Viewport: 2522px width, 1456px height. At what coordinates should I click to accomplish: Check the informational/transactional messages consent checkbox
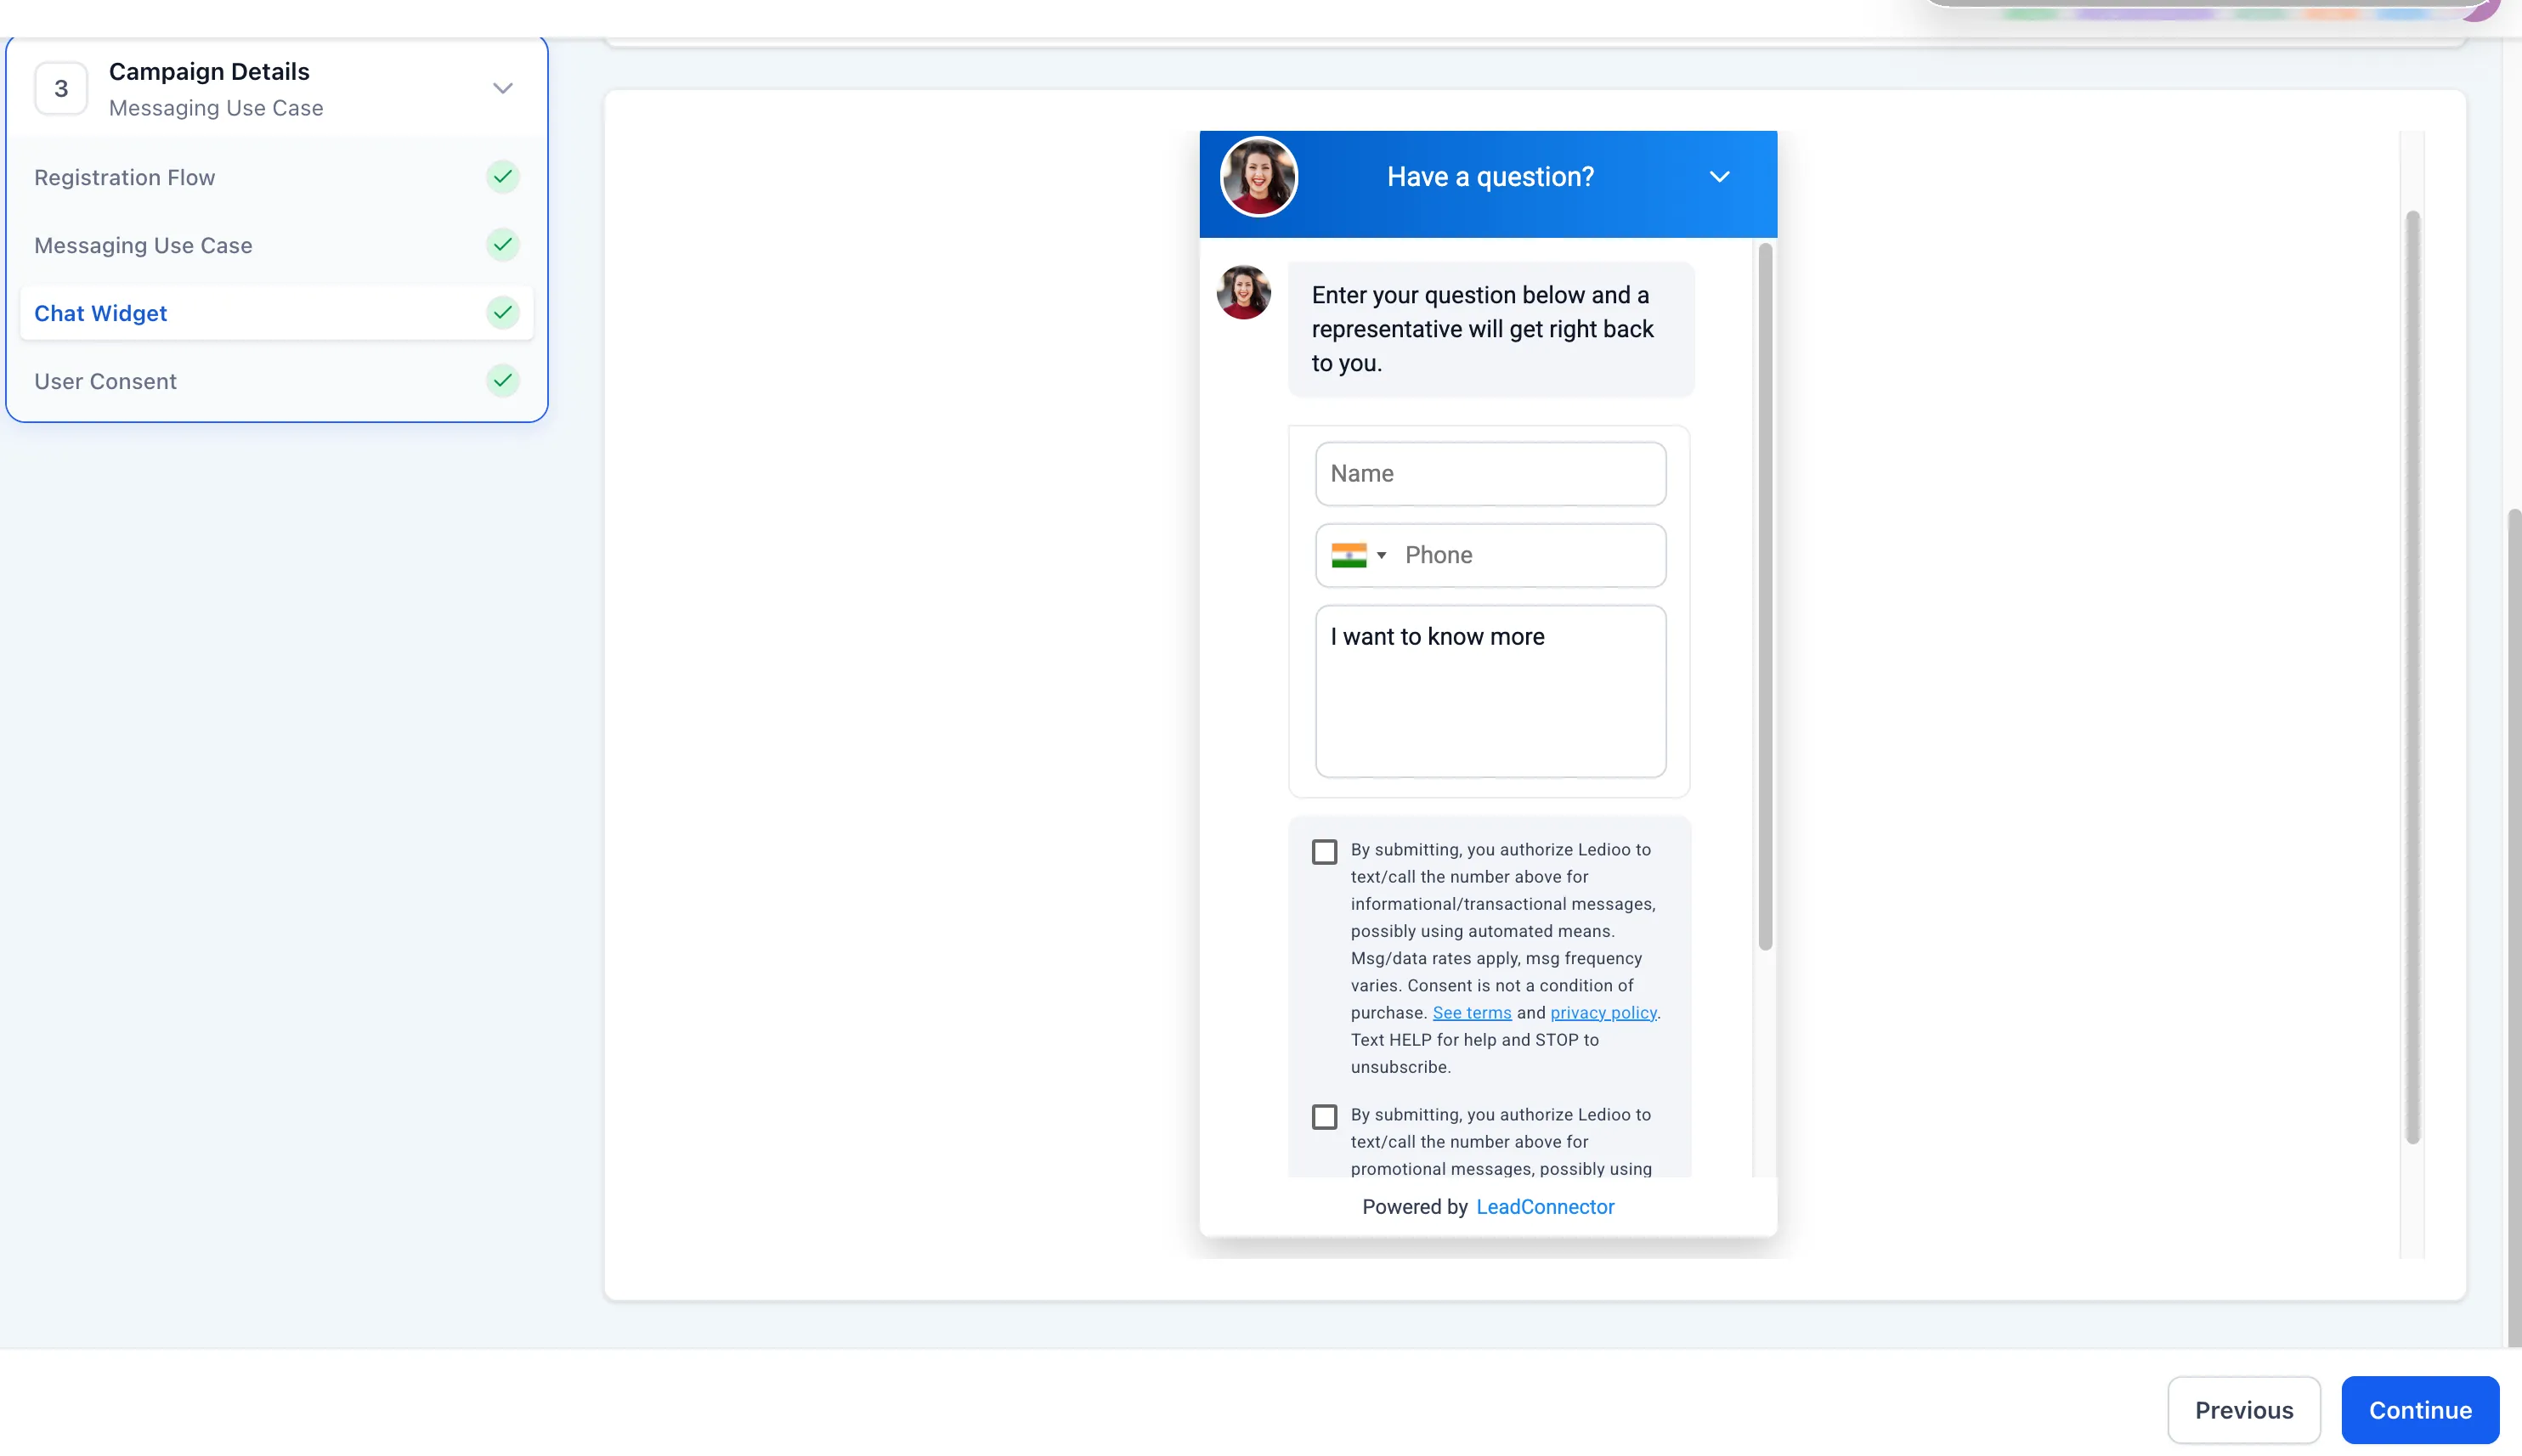(1323, 851)
